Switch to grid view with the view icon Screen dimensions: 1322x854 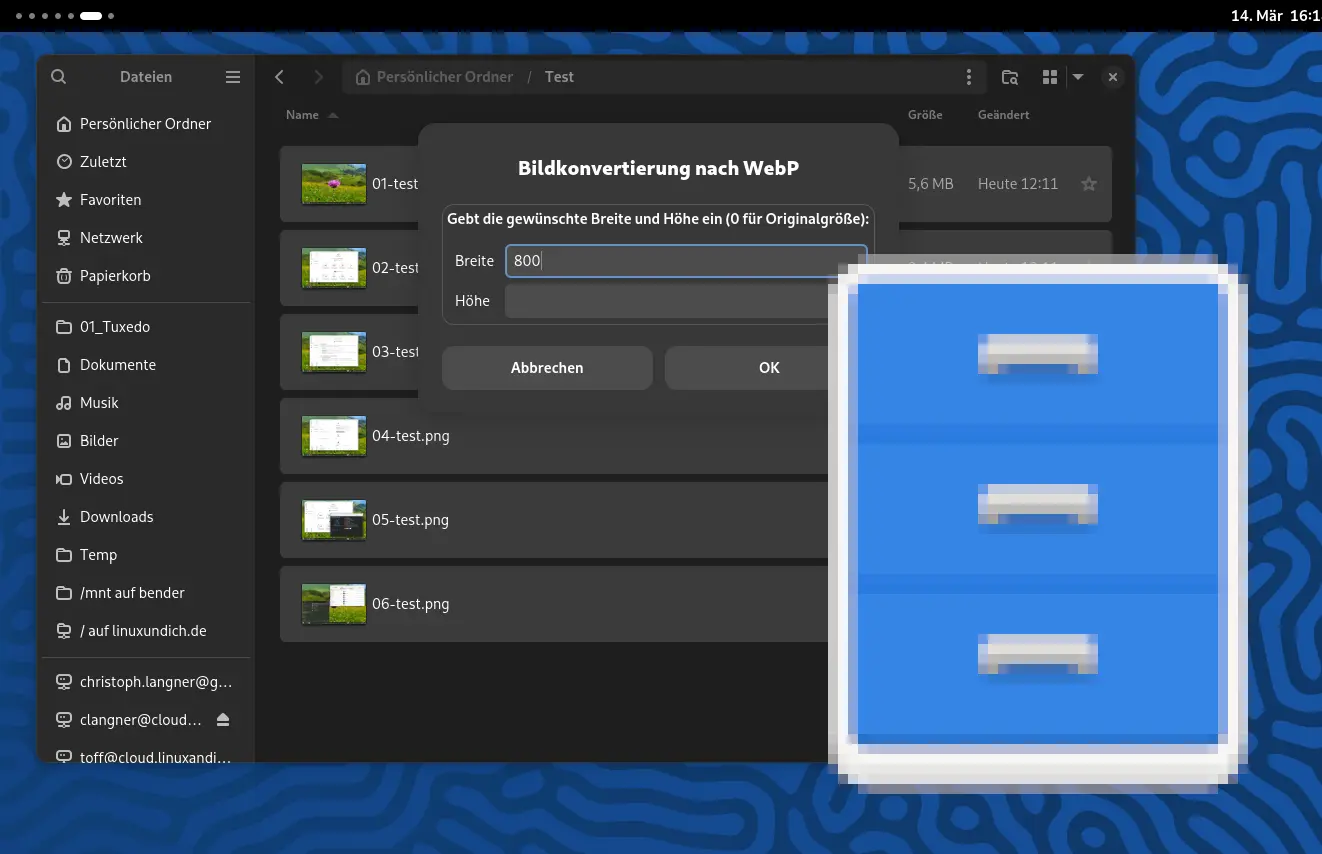(1048, 76)
